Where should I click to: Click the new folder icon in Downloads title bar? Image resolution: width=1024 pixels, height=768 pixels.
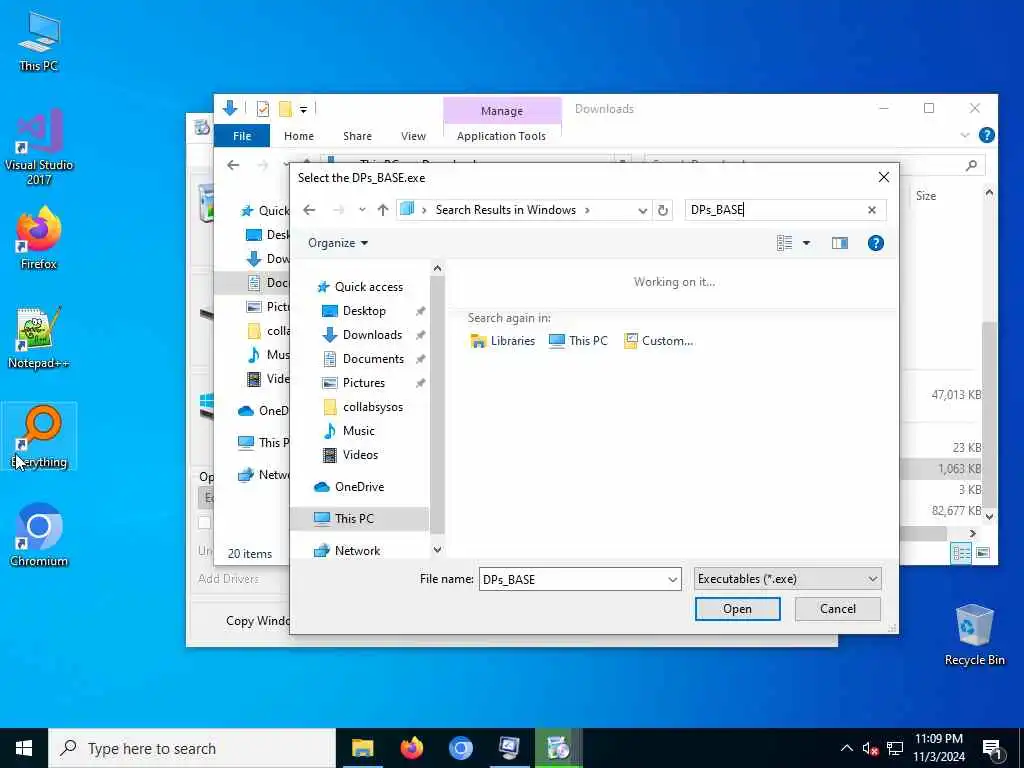(x=285, y=109)
